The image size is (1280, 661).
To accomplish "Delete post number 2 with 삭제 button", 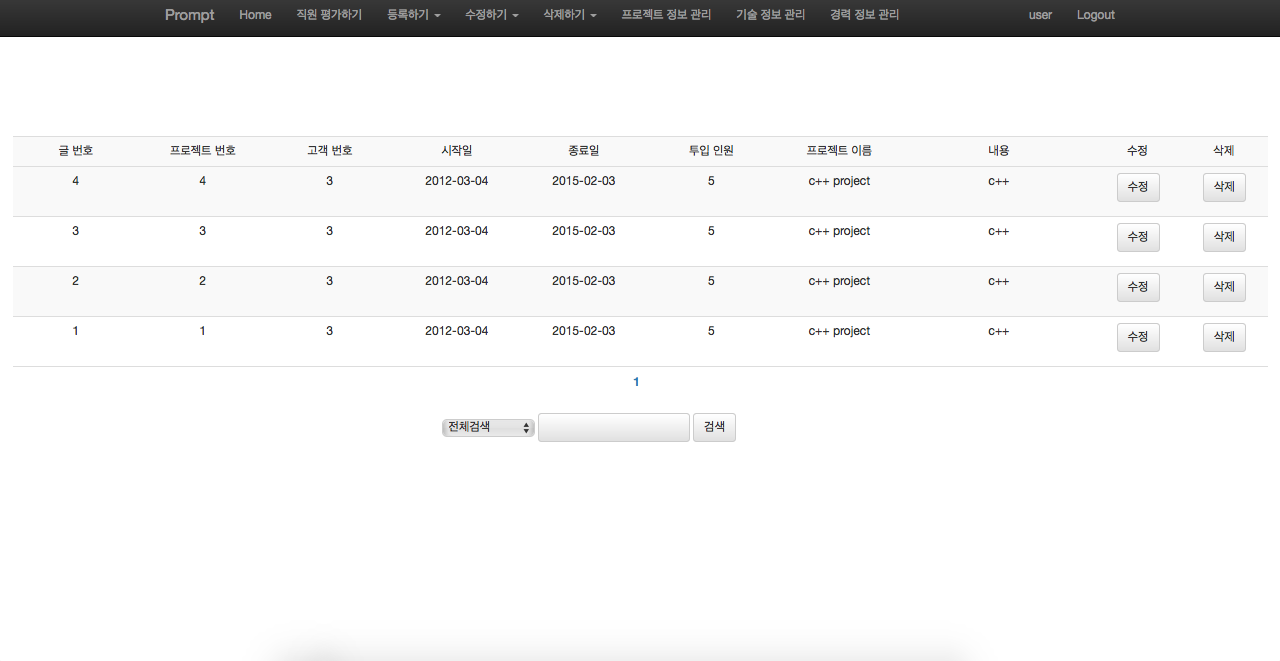I will click(1224, 287).
